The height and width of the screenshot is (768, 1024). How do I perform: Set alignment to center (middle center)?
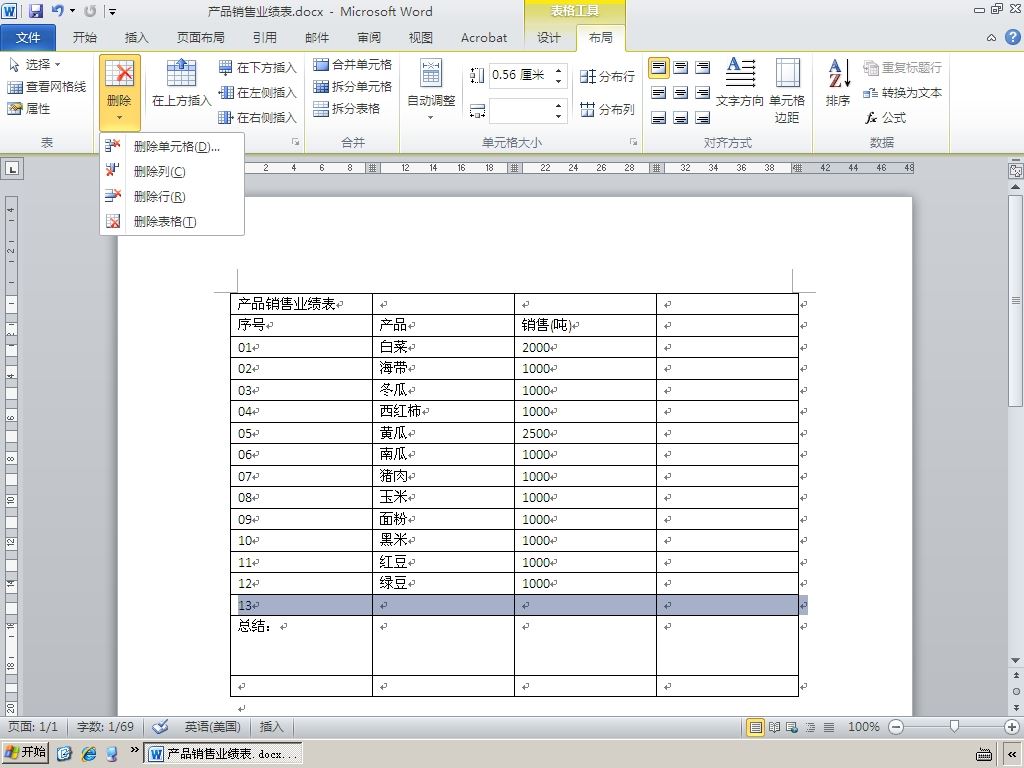coord(680,93)
